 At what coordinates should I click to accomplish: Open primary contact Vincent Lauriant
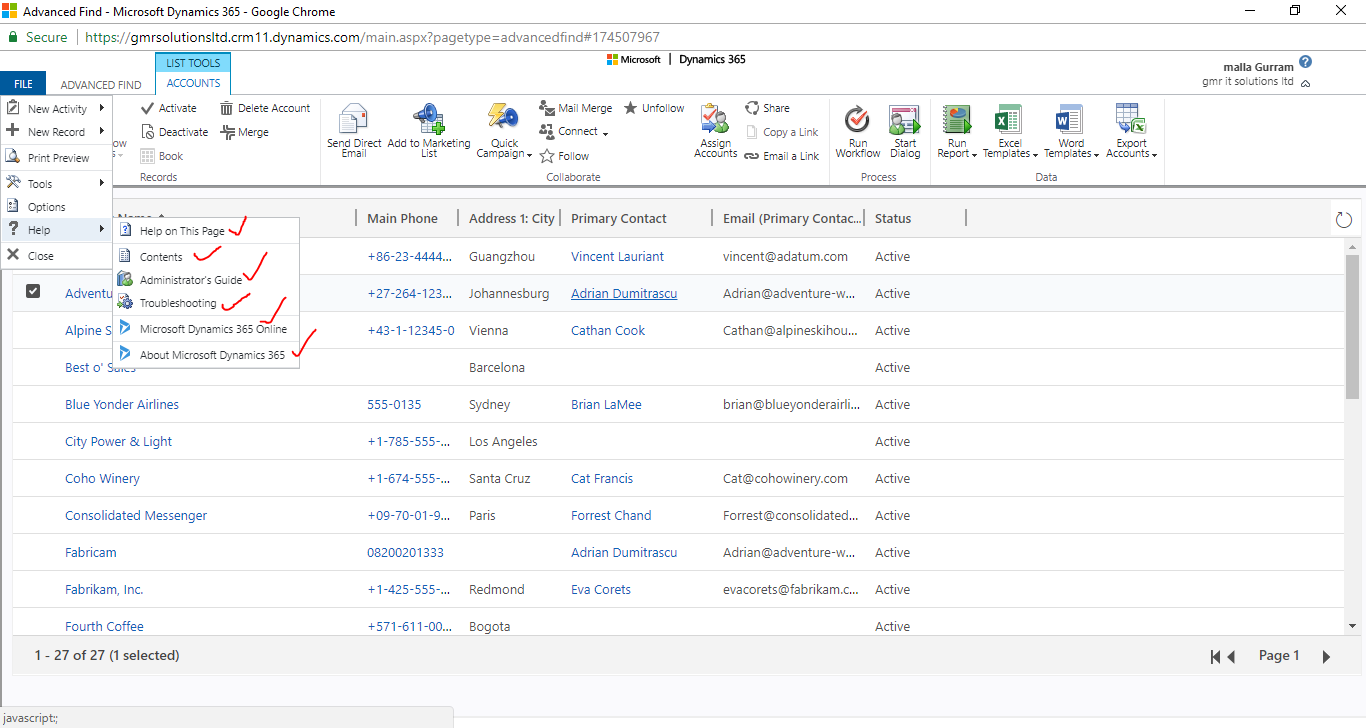point(617,257)
